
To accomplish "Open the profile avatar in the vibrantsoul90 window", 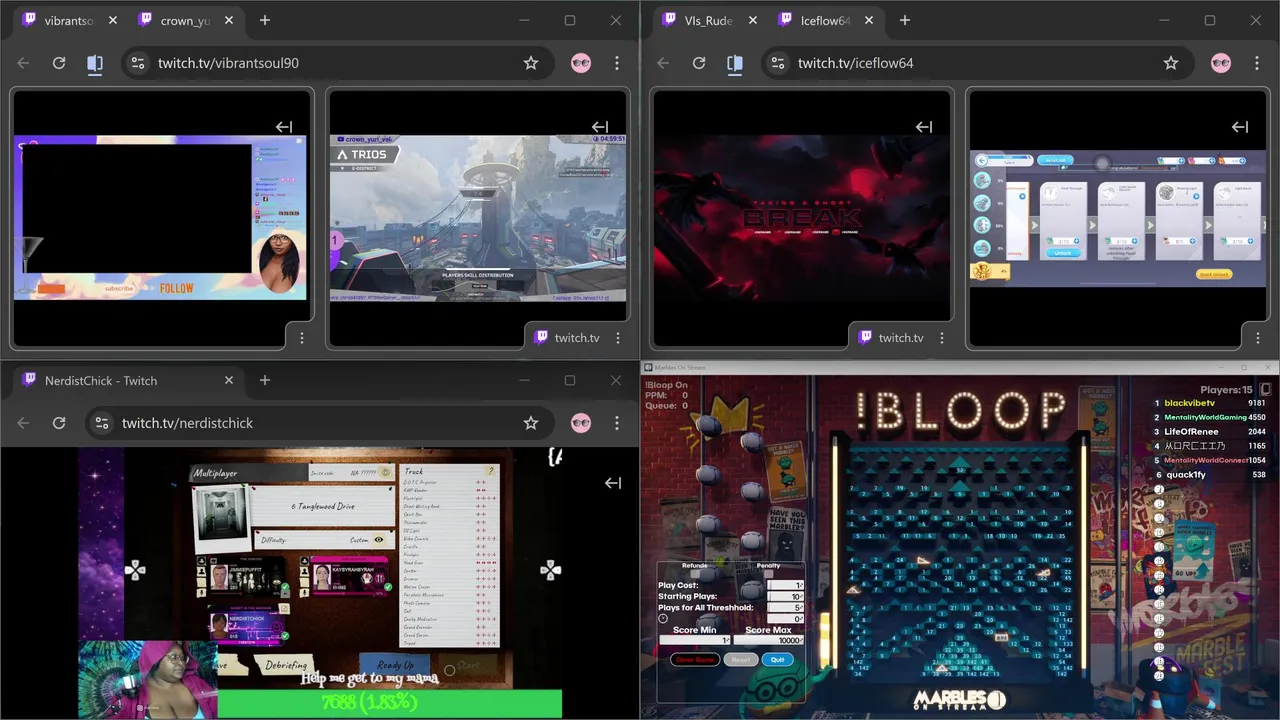I will pos(581,63).
